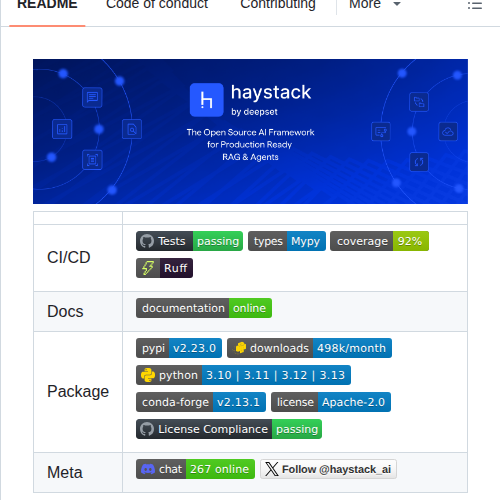The width and height of the screenshot is (500, 500).
Task: Select the Docs row label
Action: pyautogui.click(x=65, y=311)
